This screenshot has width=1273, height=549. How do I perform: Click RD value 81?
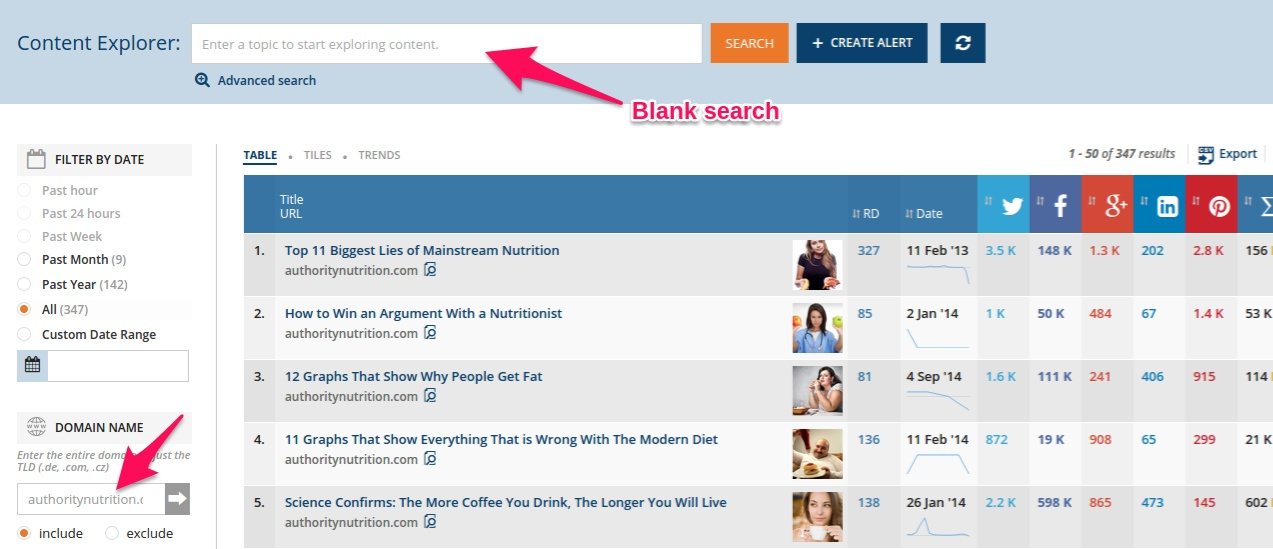click(865, 377)
